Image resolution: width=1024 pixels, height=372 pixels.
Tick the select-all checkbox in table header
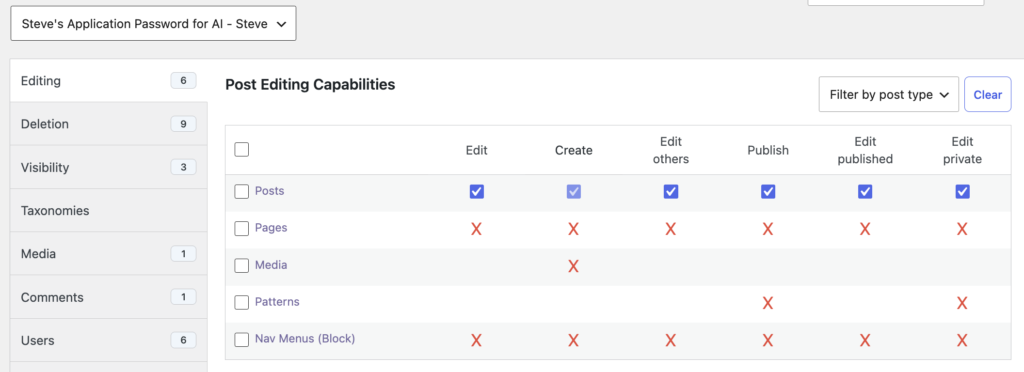[242, 149]
